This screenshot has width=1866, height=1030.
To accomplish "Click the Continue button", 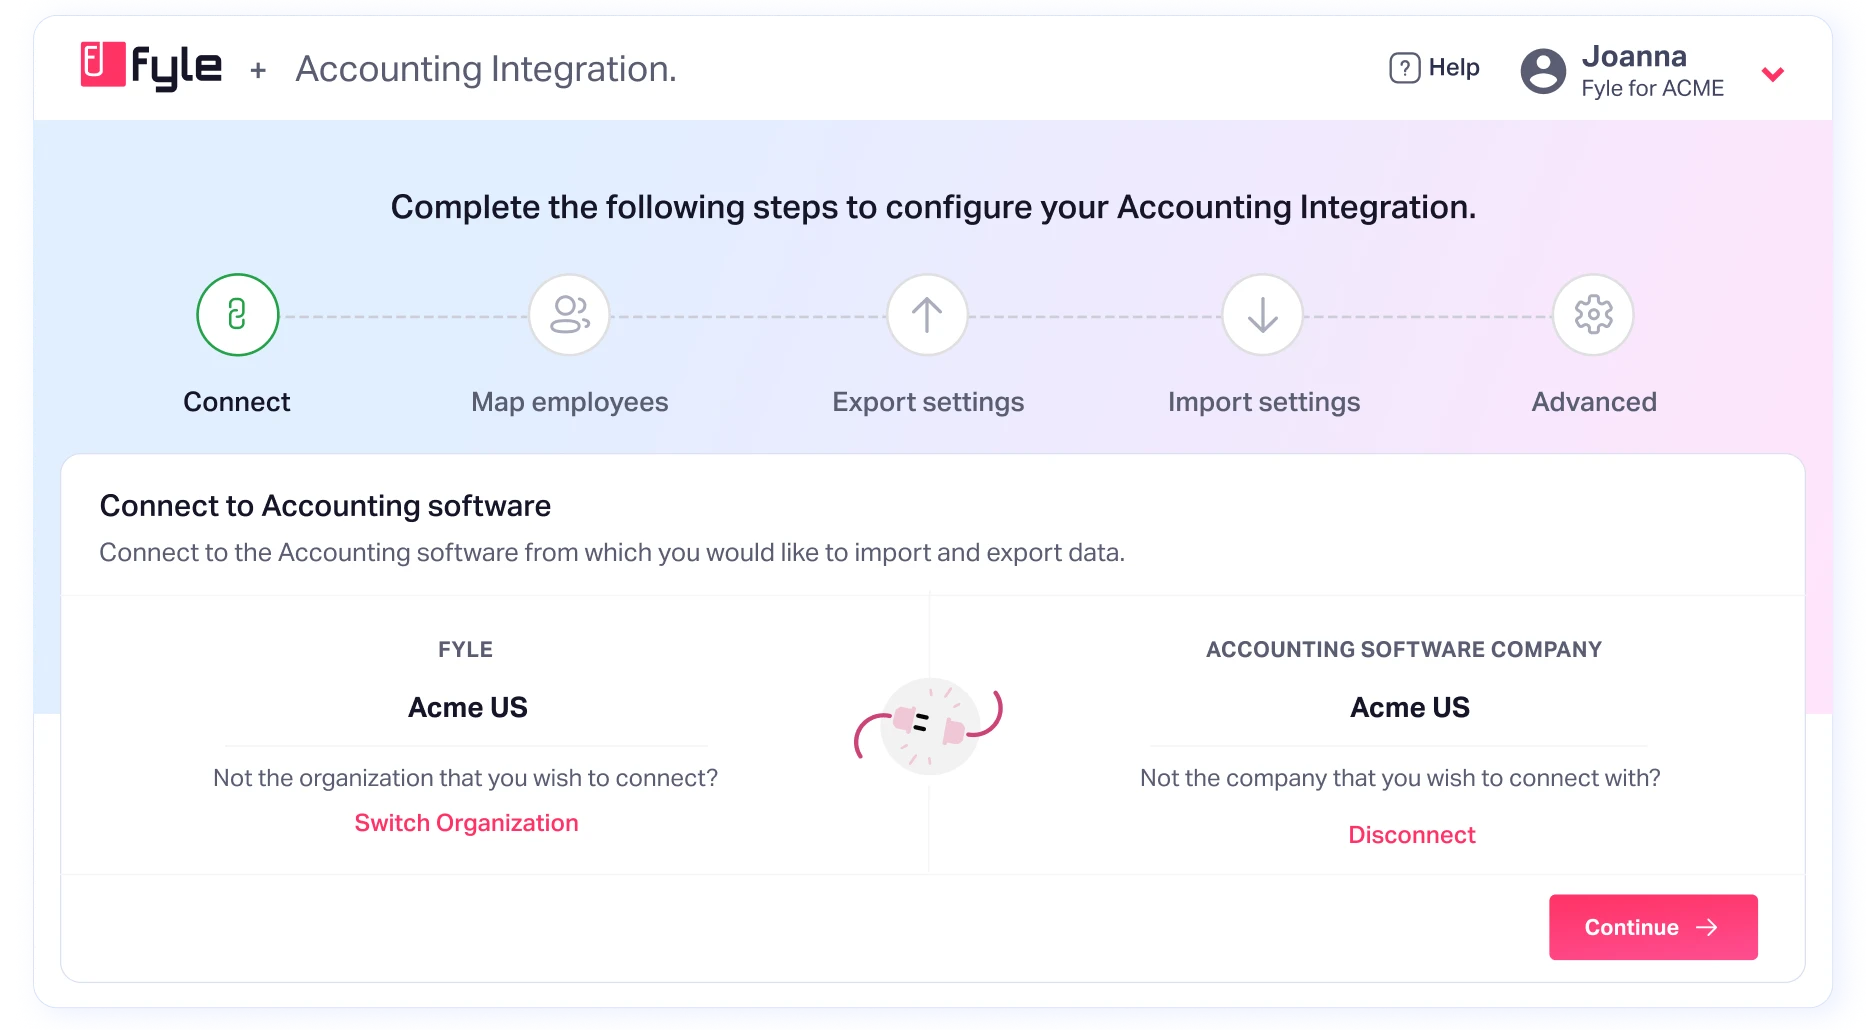I will click(1653, 927).
